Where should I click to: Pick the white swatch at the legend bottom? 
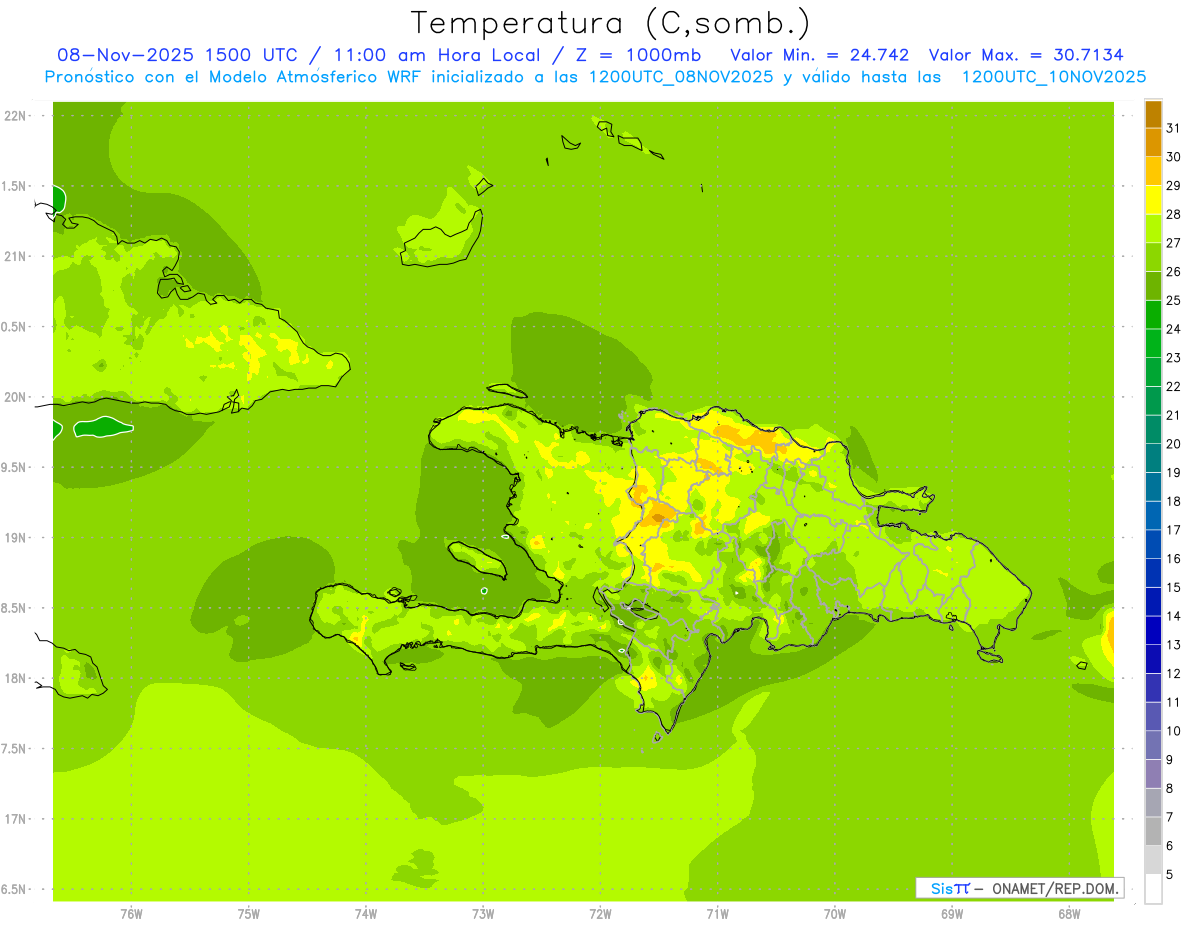pyautogui.click(x=1153, y=889)
